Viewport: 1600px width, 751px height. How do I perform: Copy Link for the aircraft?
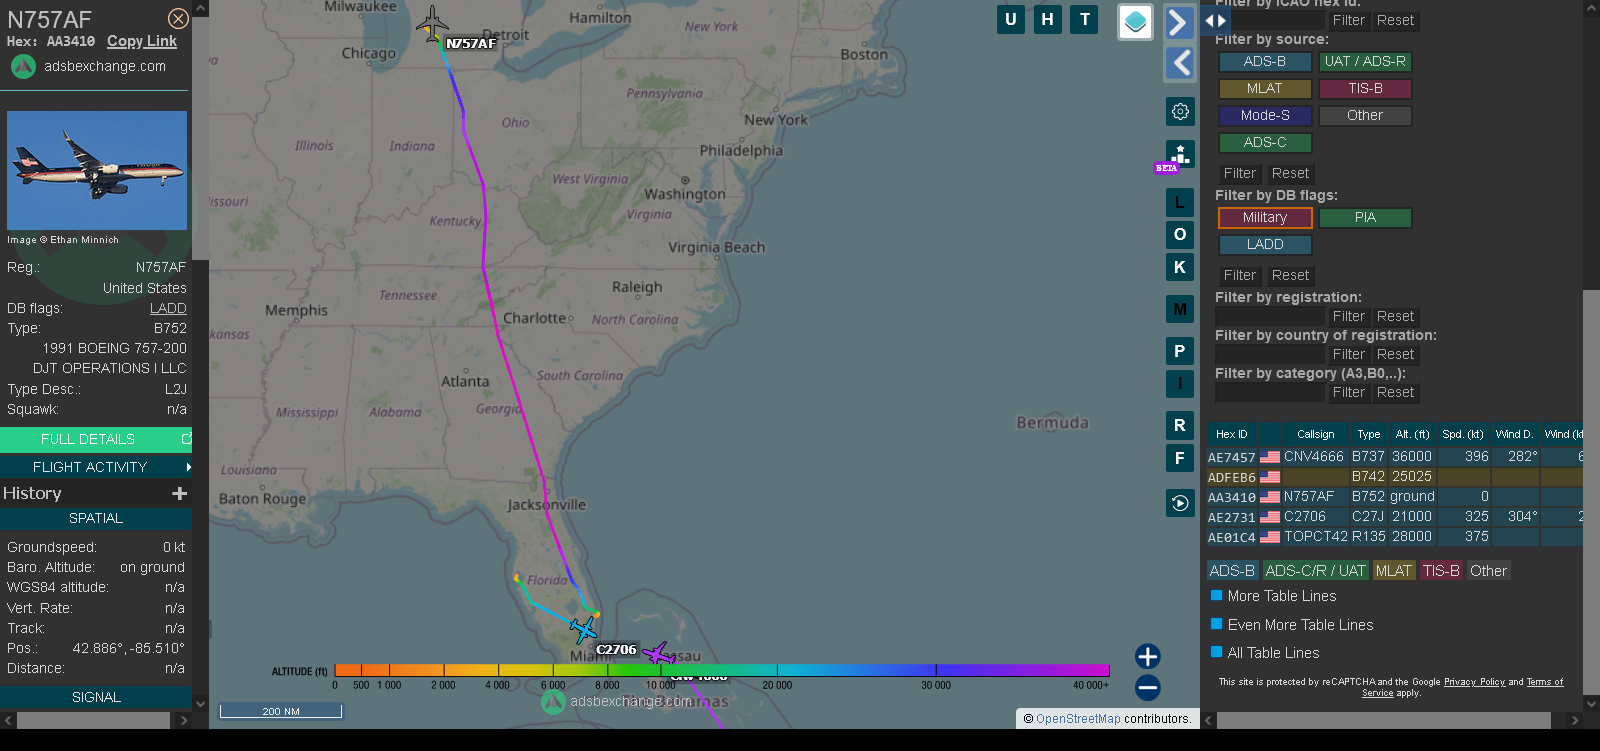coord(142,41)
